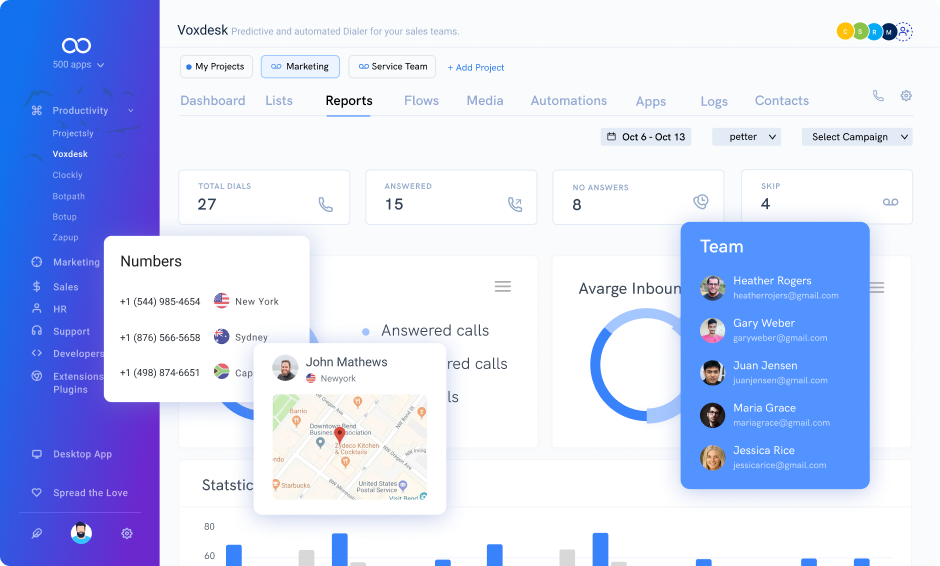Click the voicemail icon in Skip card
This screenshot has width=940, height=566.
coord(890,203)
